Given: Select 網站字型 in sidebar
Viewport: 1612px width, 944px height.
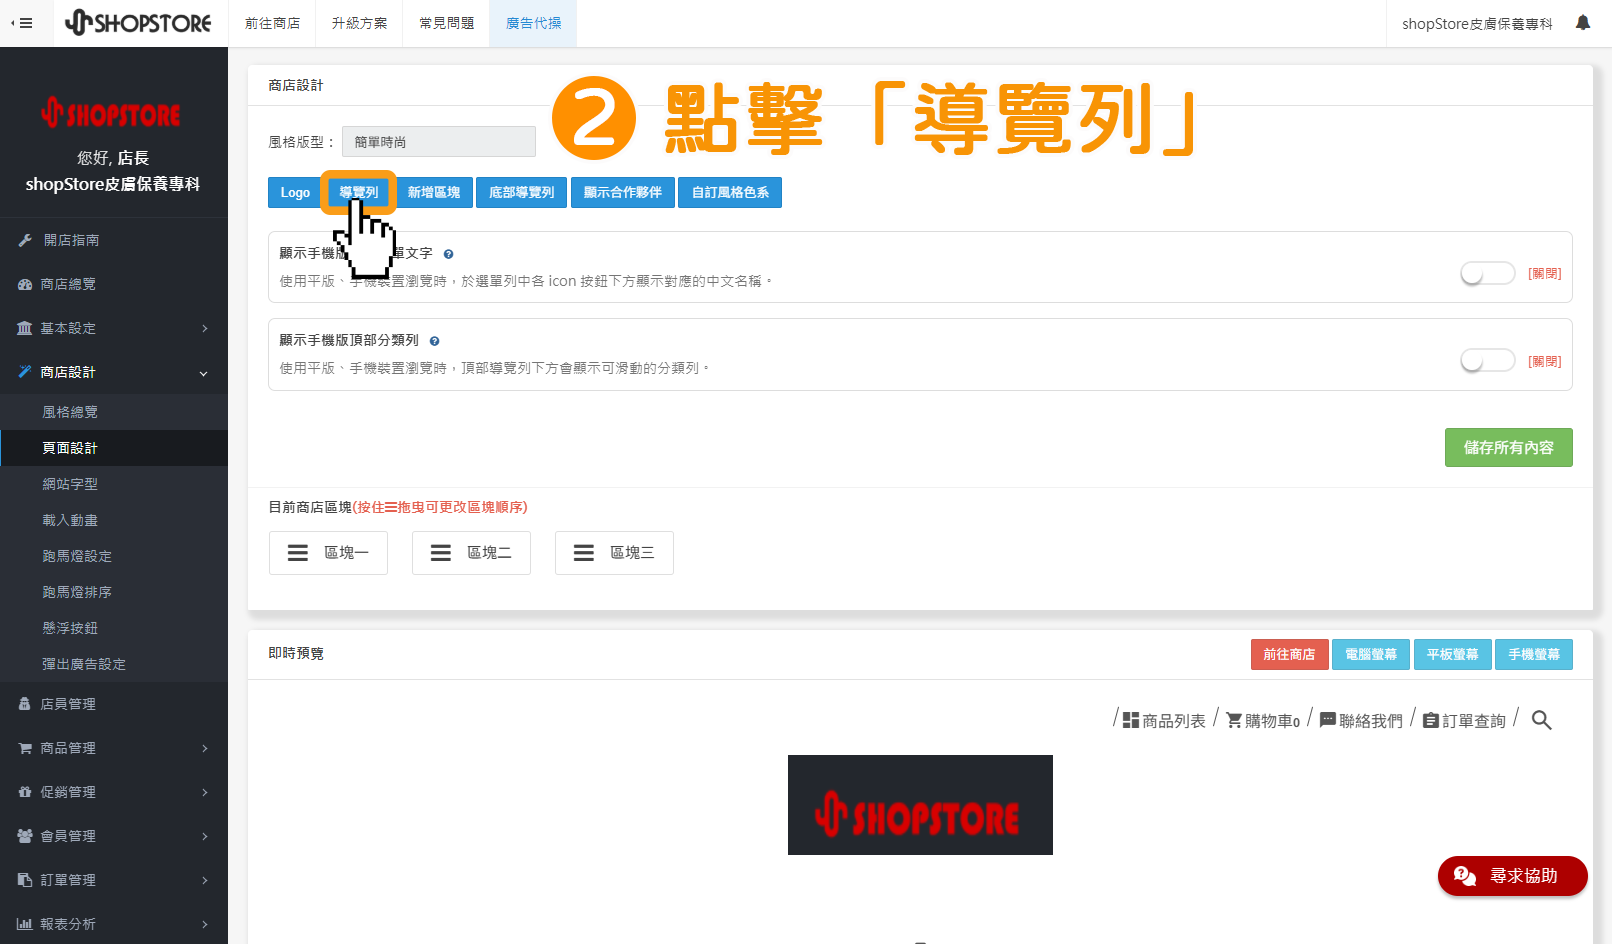Looking at the screenshot, I should [x=114, y=484].
